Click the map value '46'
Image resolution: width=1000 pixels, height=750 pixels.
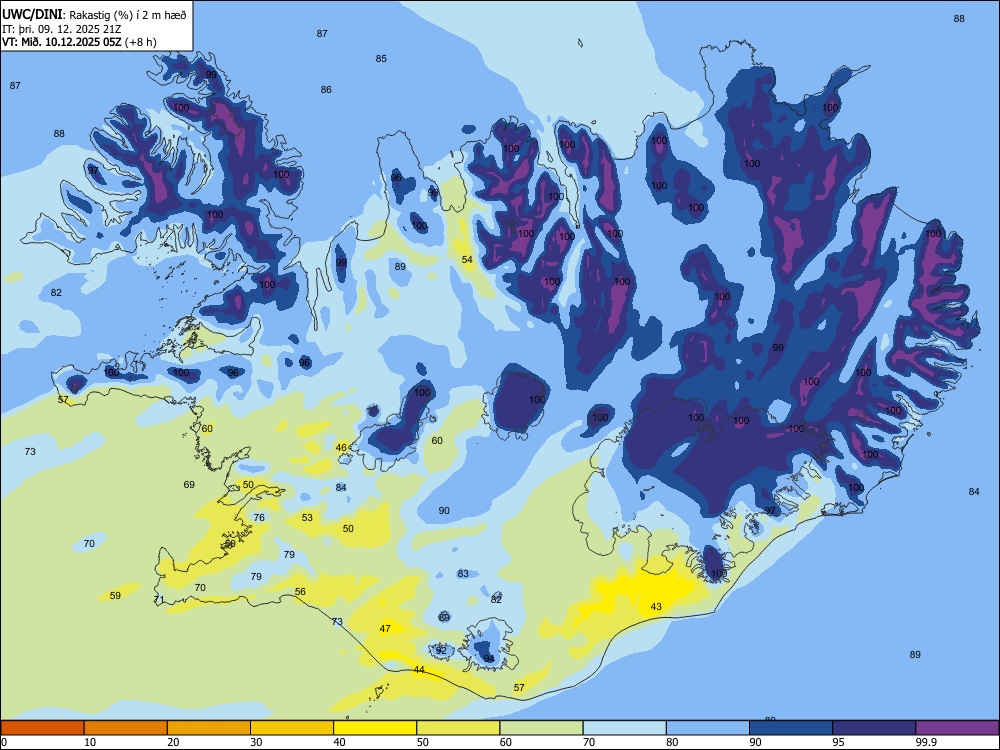click(x=341, y=448)
